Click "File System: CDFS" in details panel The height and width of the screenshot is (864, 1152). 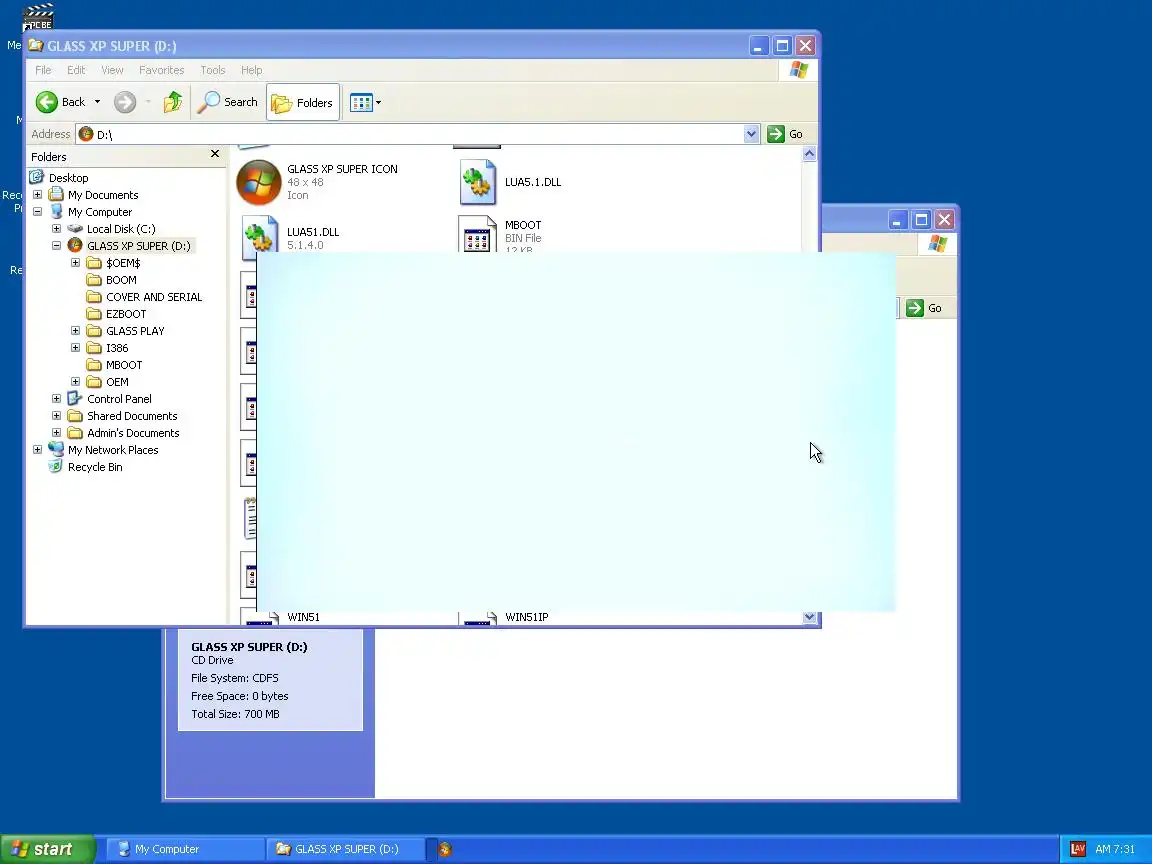[x=234, y=678]
